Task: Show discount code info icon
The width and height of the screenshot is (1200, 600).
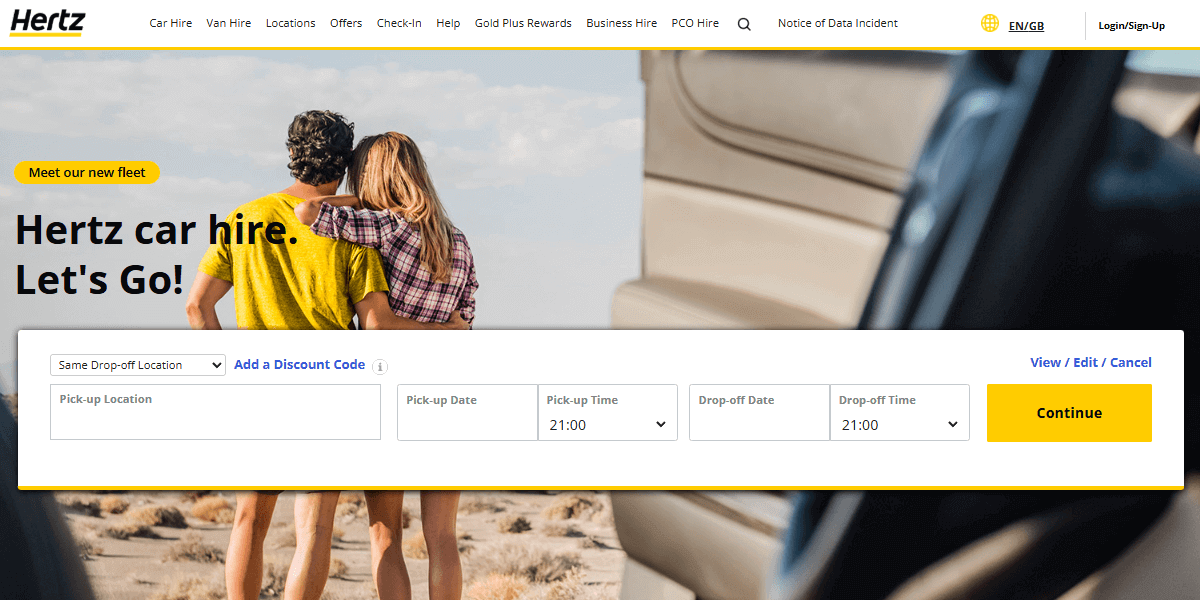Action: coord(380,367)
